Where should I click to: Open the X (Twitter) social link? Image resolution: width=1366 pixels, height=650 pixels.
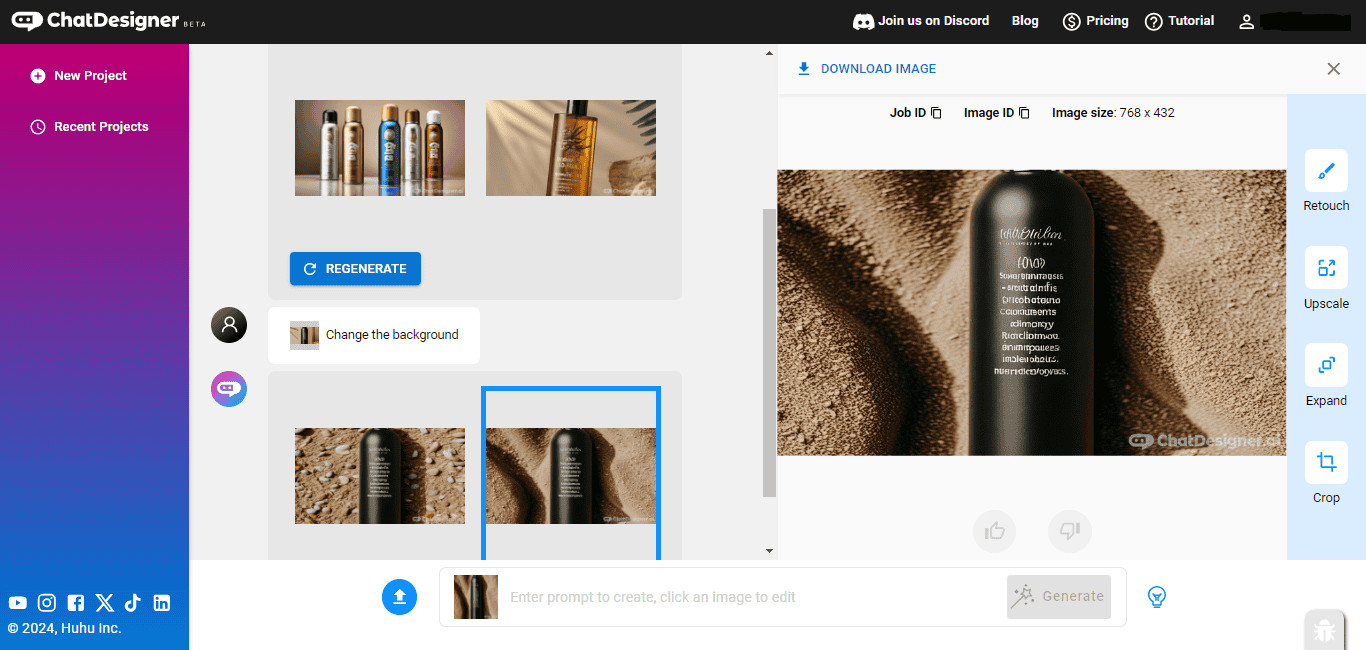[x=105, y=602]
